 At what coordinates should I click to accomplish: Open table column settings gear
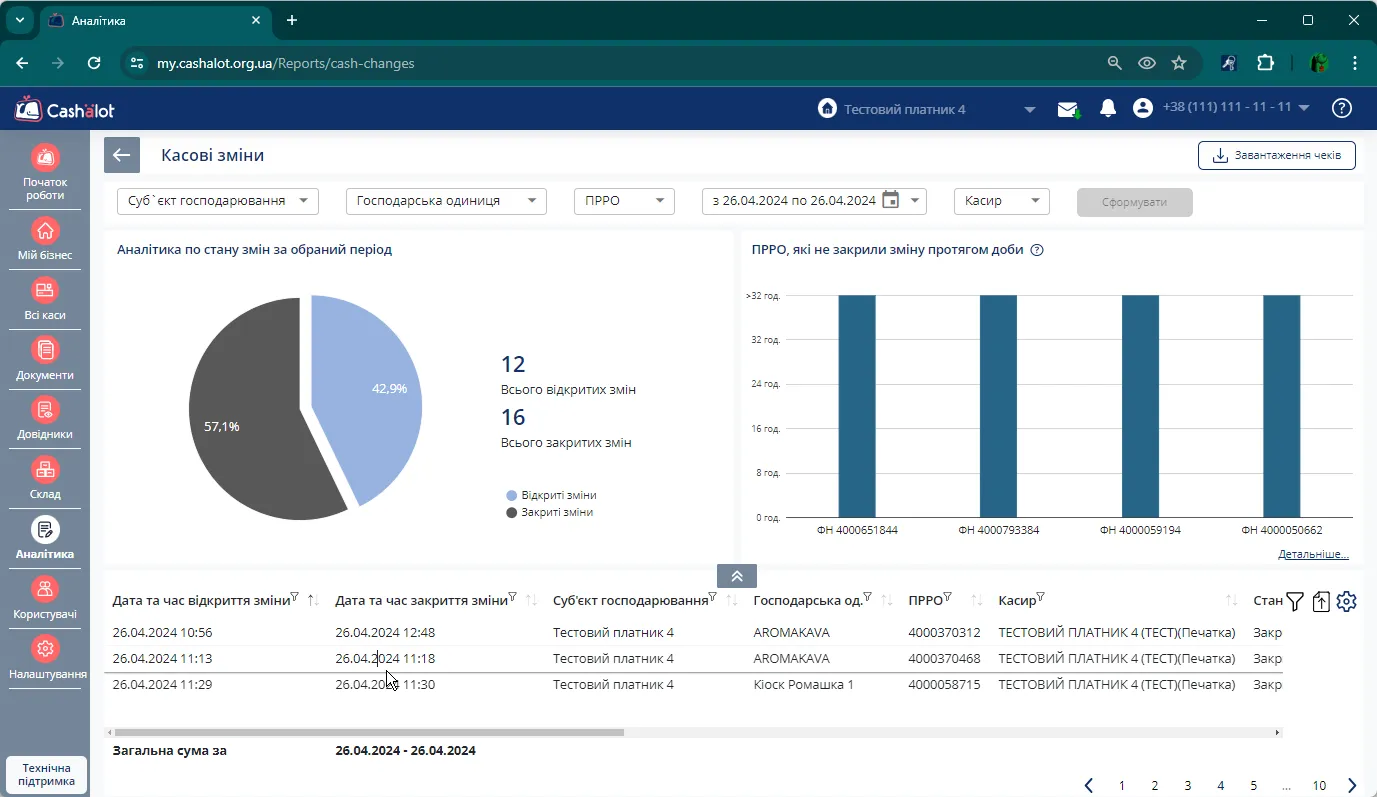click(1346, 601)
